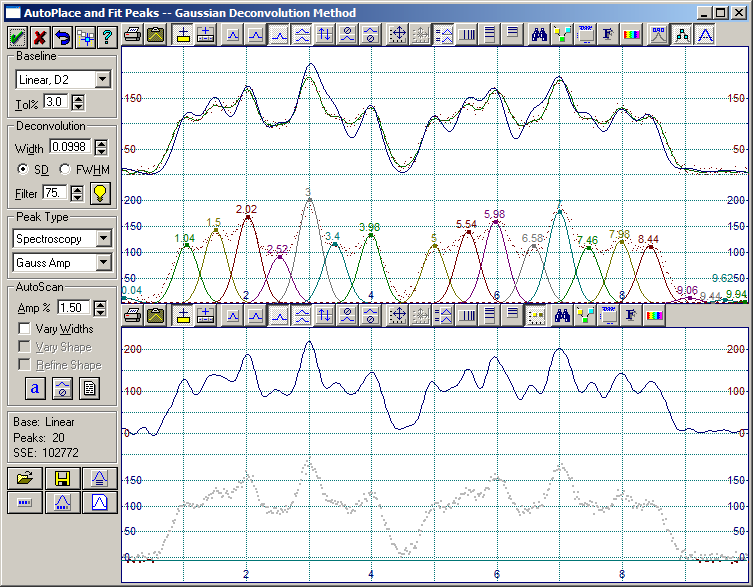Viewport: 753px width, 587px height.
Task: Click the blue undo arrow icon
Action: [62, 37]
